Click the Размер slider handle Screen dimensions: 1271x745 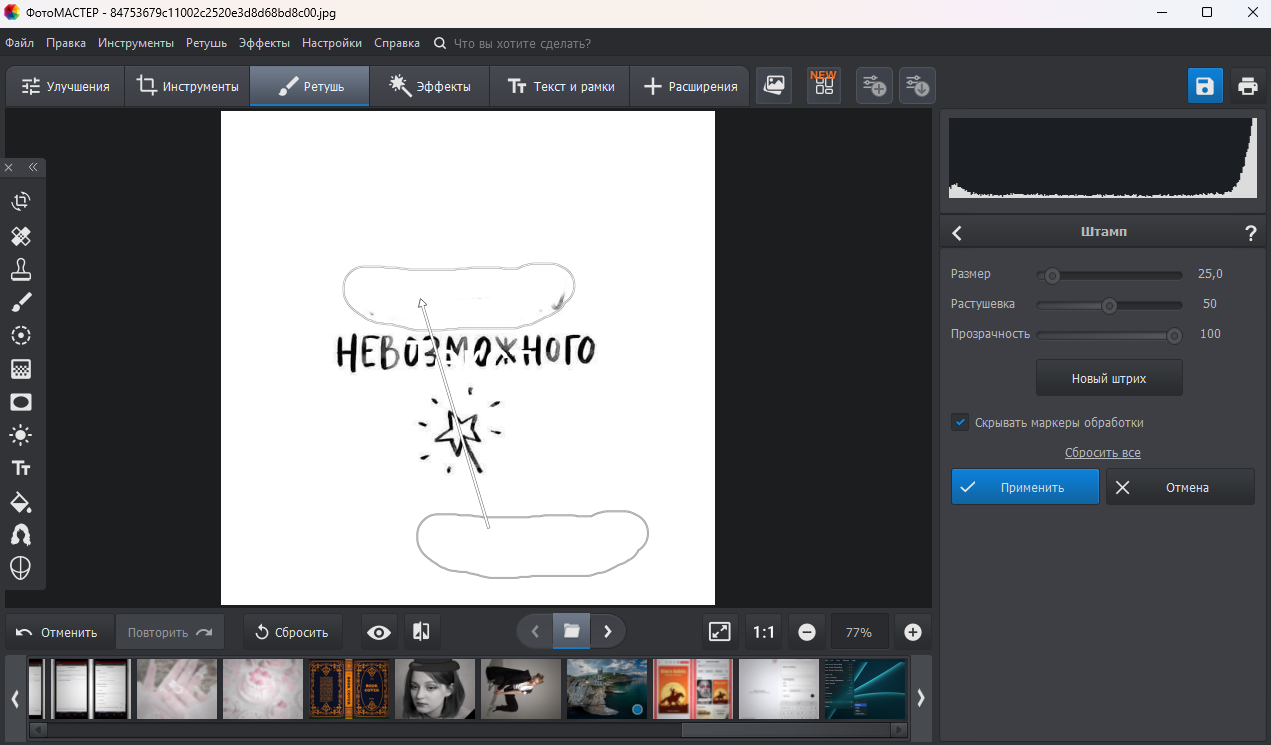point(1051,275)
